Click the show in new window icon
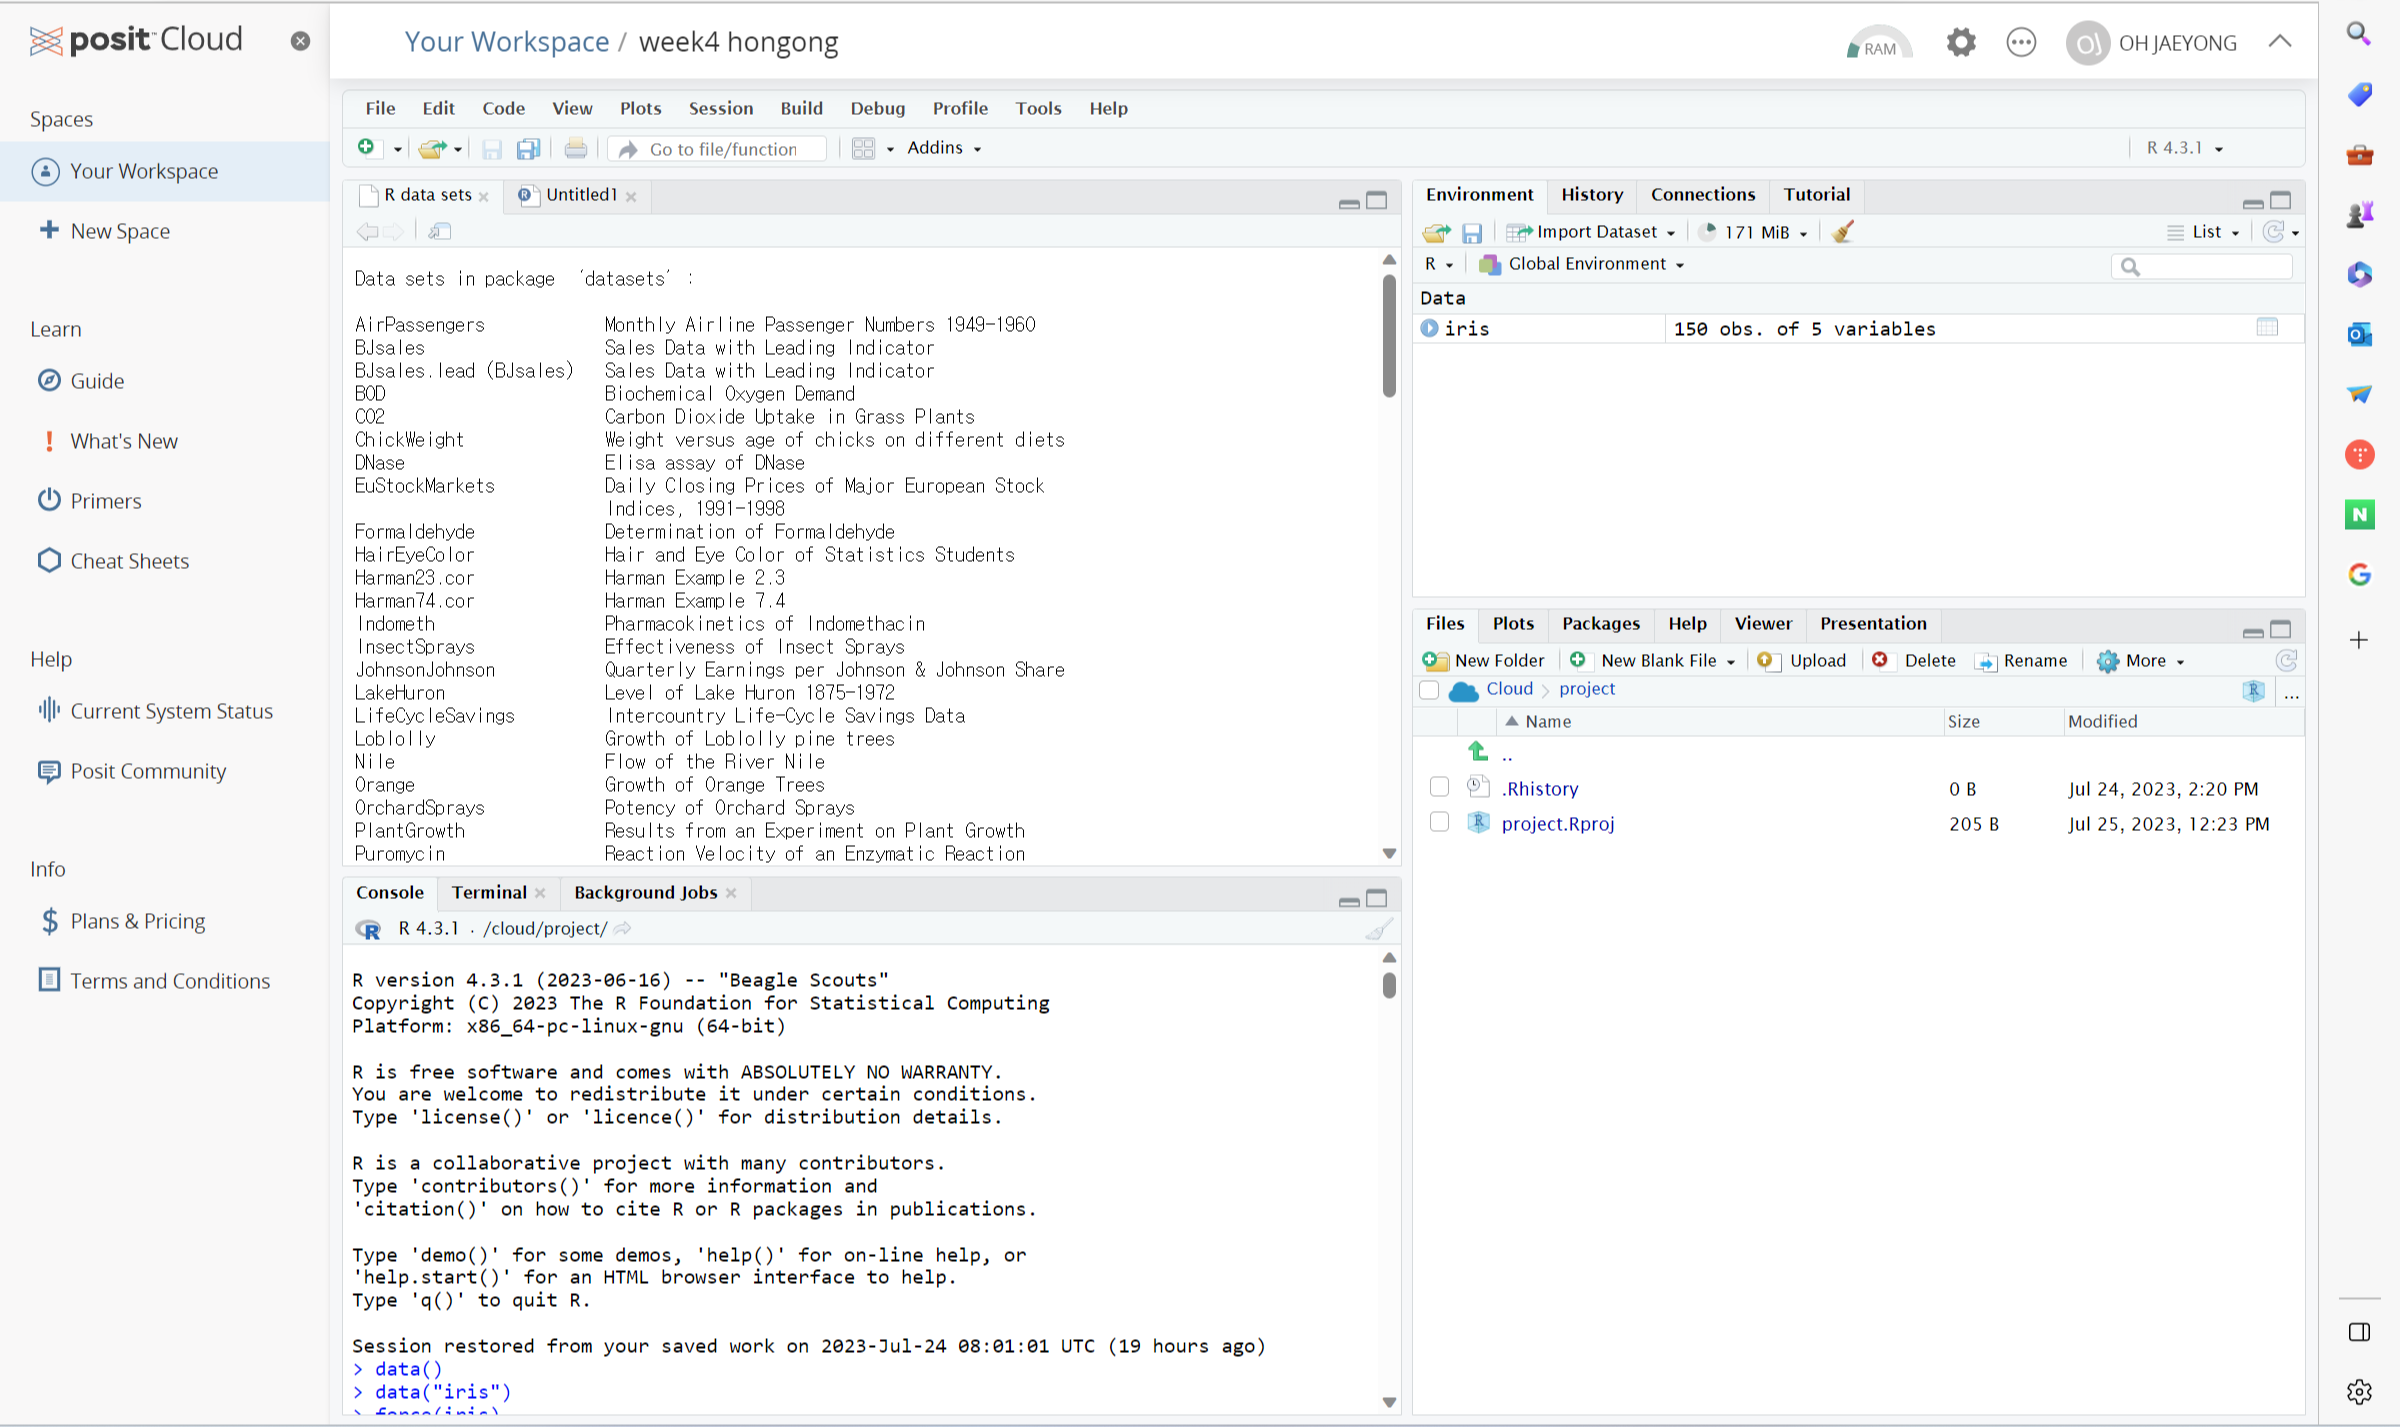This screenshot has width=2400, height=1427. click(x=440, y=232)
